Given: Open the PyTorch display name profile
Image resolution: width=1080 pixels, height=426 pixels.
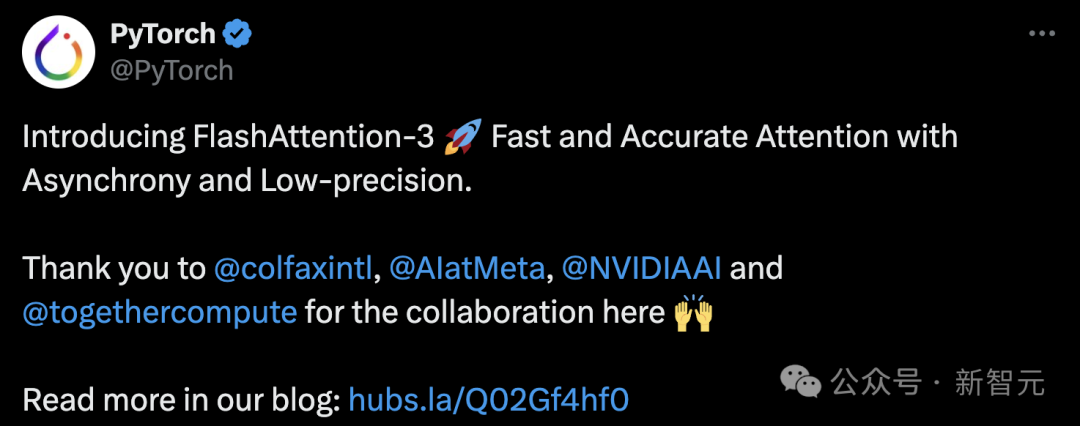Looking at the screenshot, I should tap(163, 34).
